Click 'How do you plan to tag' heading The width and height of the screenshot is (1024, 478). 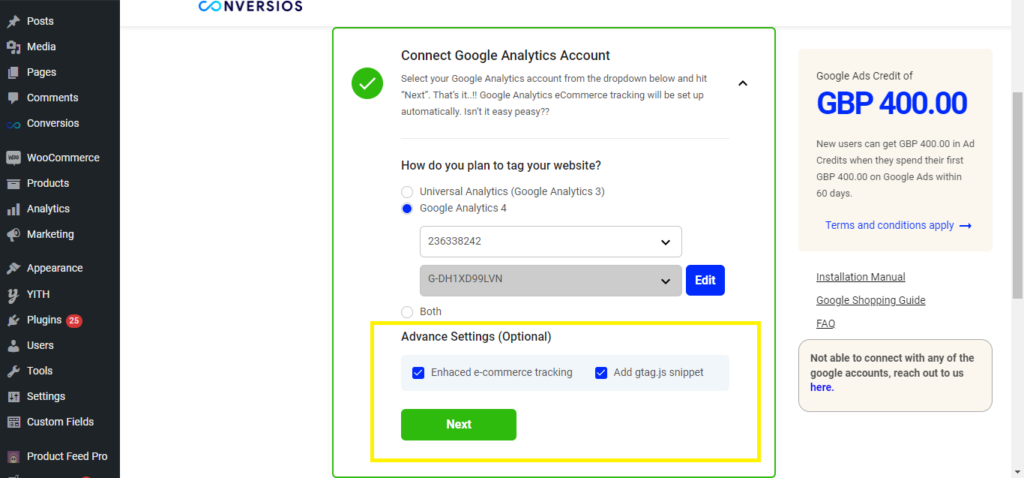(501, 166)
